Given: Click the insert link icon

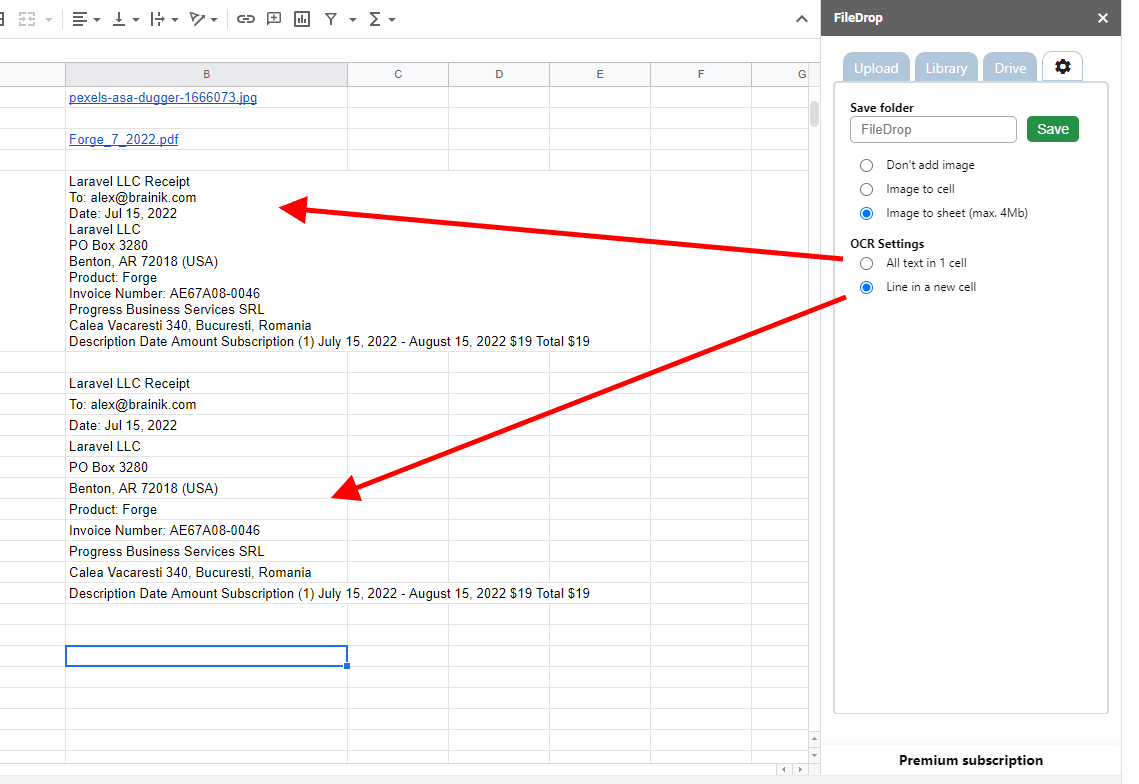Looking at the screenshot, I should point(246,20).
